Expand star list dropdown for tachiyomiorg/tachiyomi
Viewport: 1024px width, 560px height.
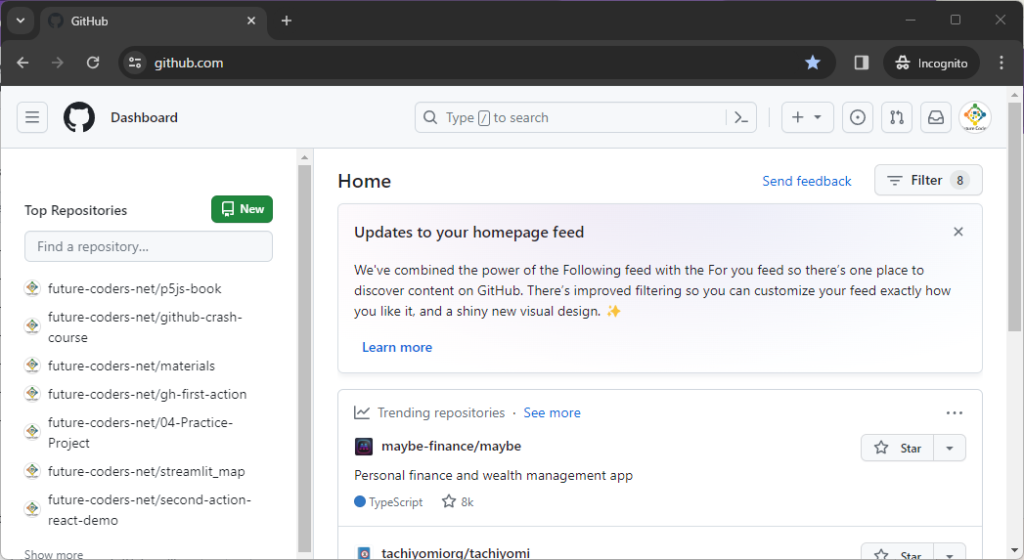950,554
